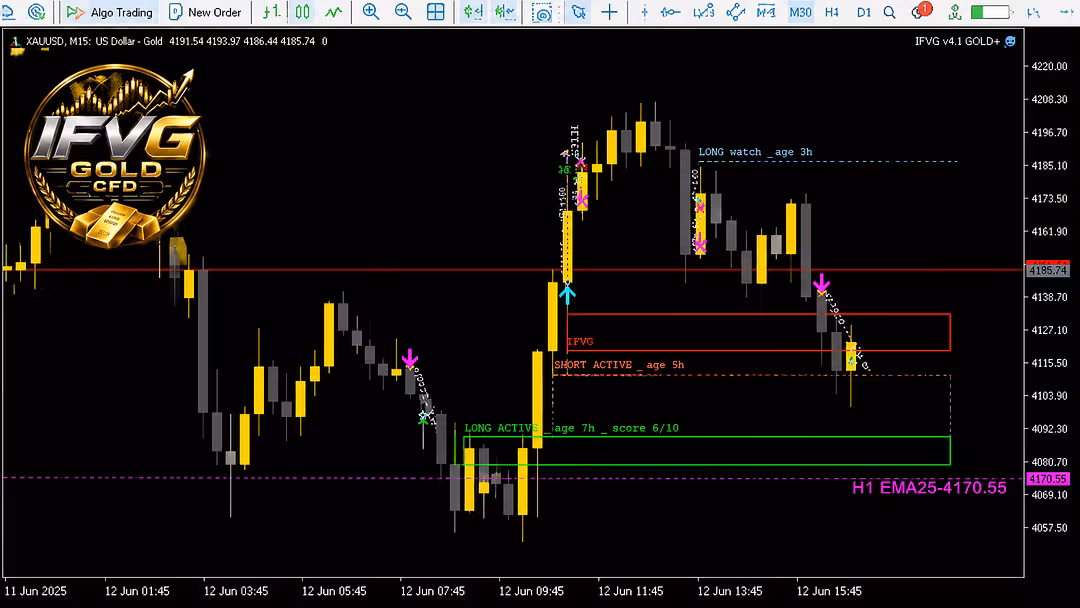
Task: Zoom out of the chart
Action: tap(403, 12)
